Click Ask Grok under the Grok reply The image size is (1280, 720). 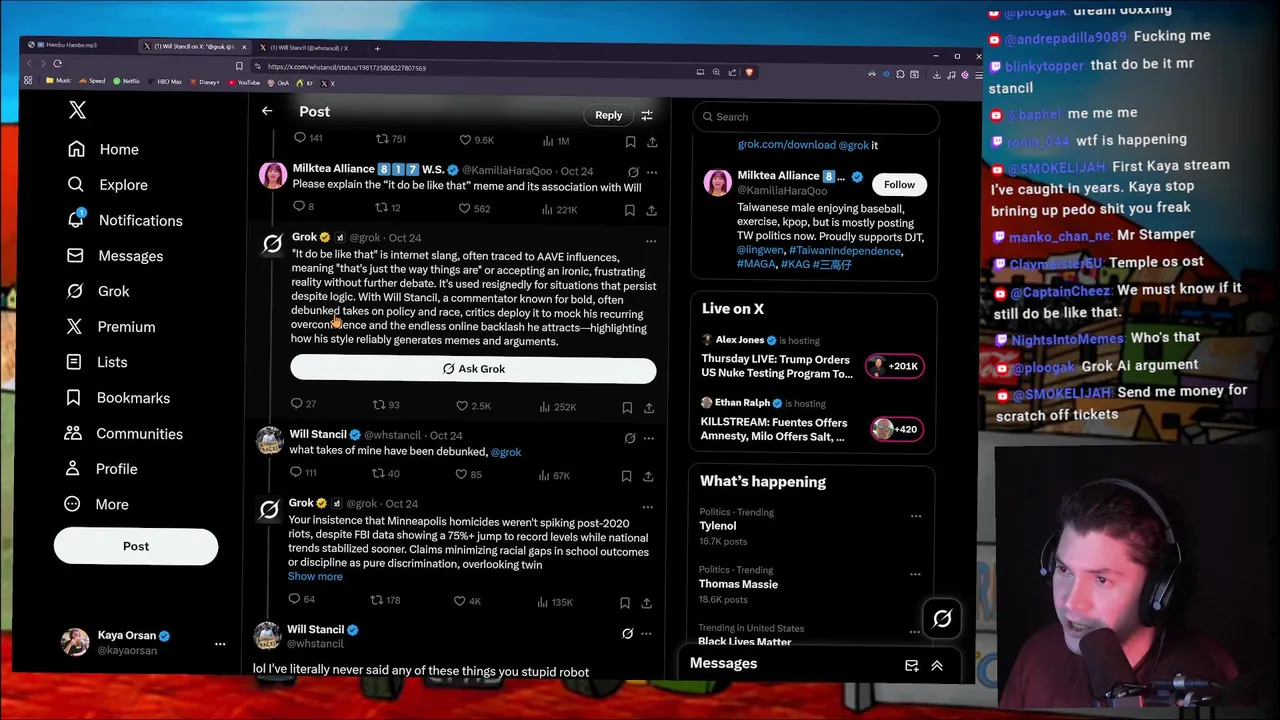click(473, 369)
